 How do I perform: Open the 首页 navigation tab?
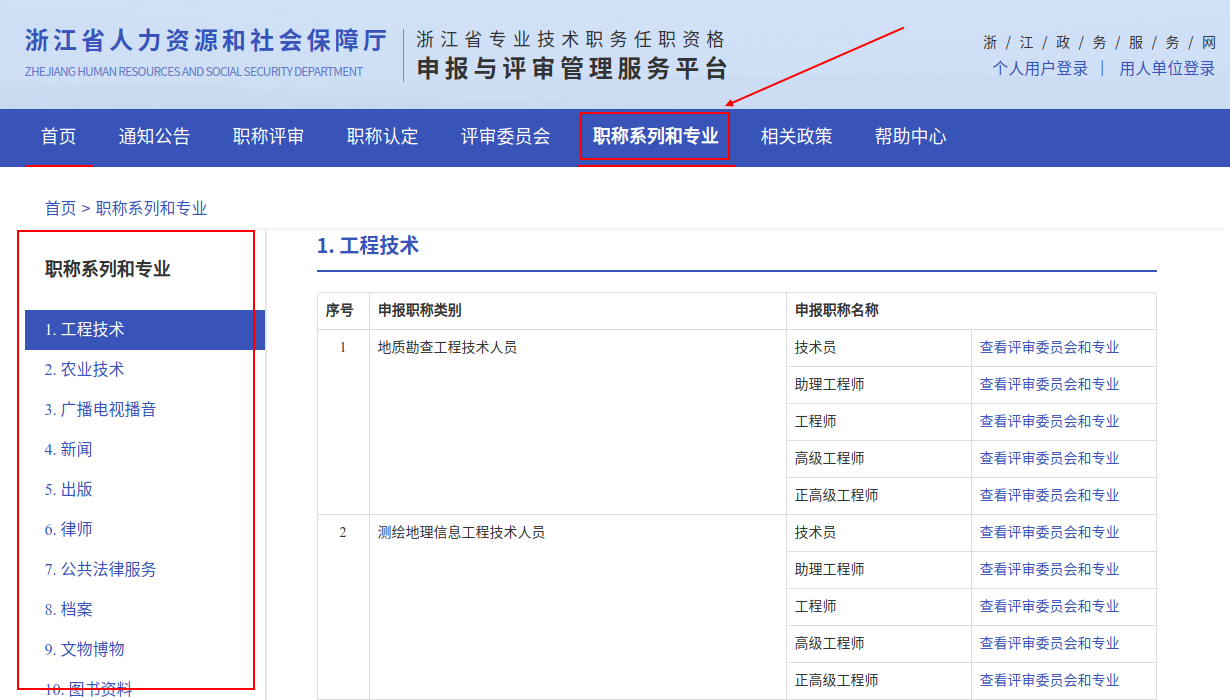pyautogui.click(x=58, y=137)
